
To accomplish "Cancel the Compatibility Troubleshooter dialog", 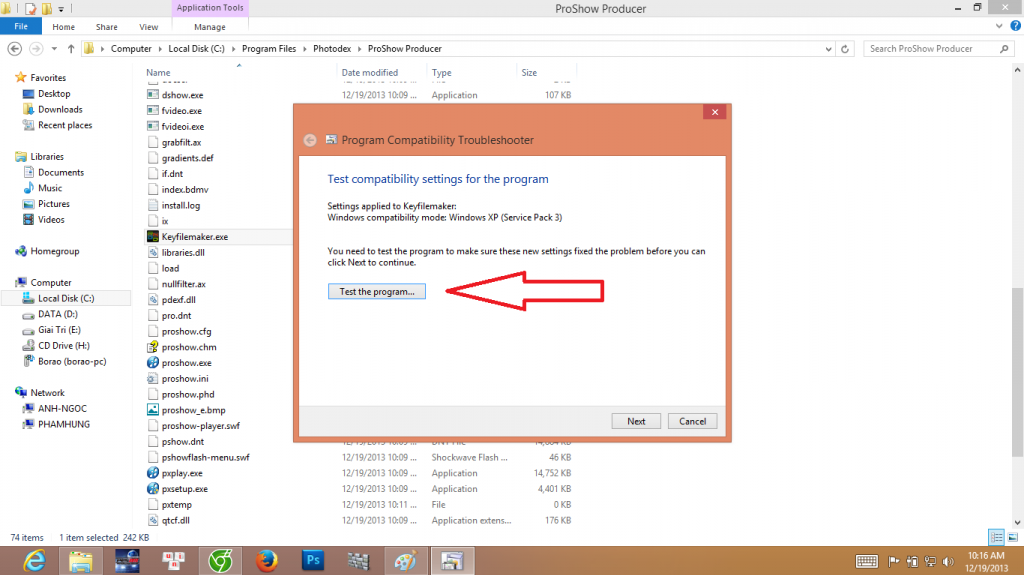I will point(692,421).
